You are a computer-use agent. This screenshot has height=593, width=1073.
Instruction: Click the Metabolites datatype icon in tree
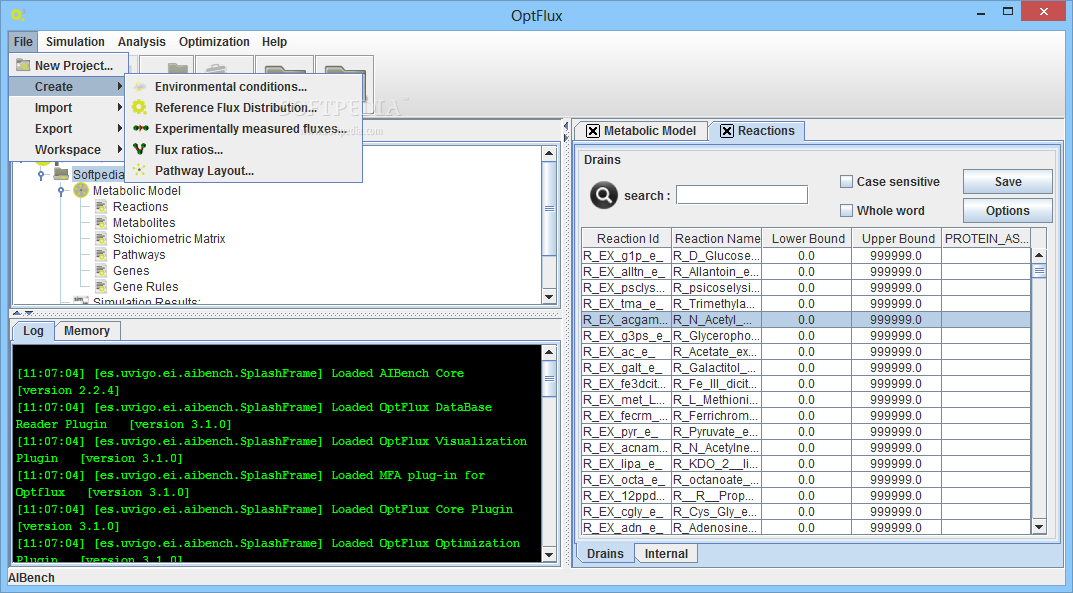[x=101, y=222]
